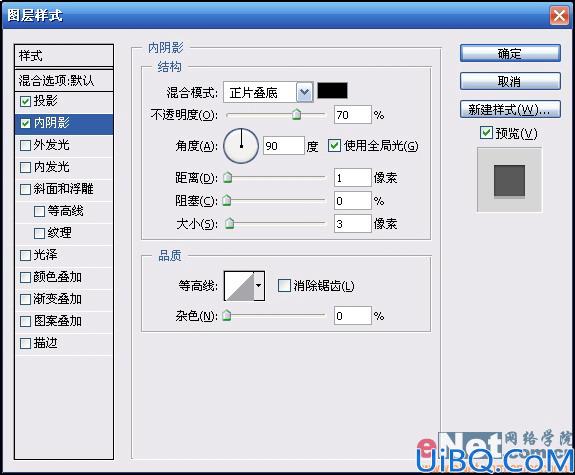Close the 图层样式 dialog
This screenshot has width=575, height=475.
tap(559, 16)
